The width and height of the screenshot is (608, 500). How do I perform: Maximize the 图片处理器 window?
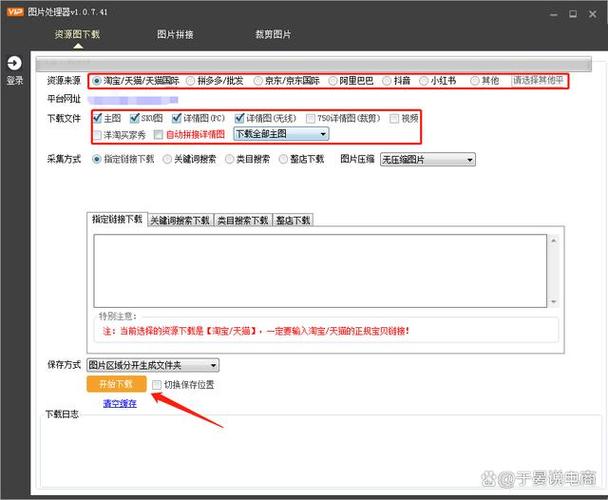pos(573,14)
